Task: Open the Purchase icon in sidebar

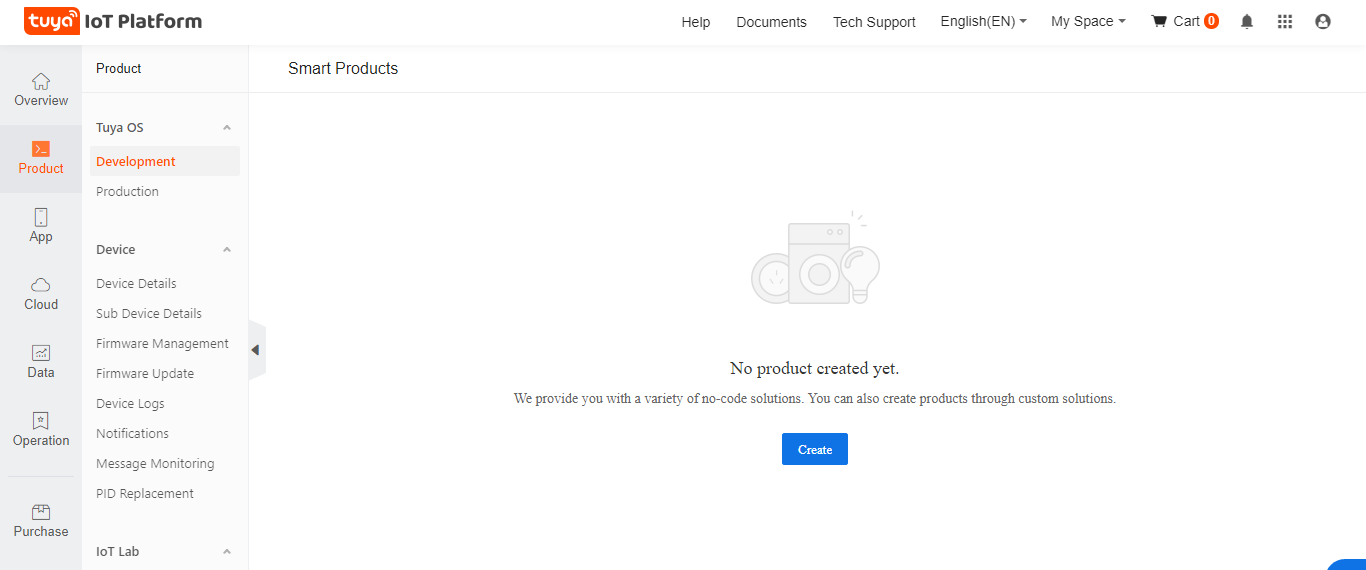Action: [x=41, y=513]
